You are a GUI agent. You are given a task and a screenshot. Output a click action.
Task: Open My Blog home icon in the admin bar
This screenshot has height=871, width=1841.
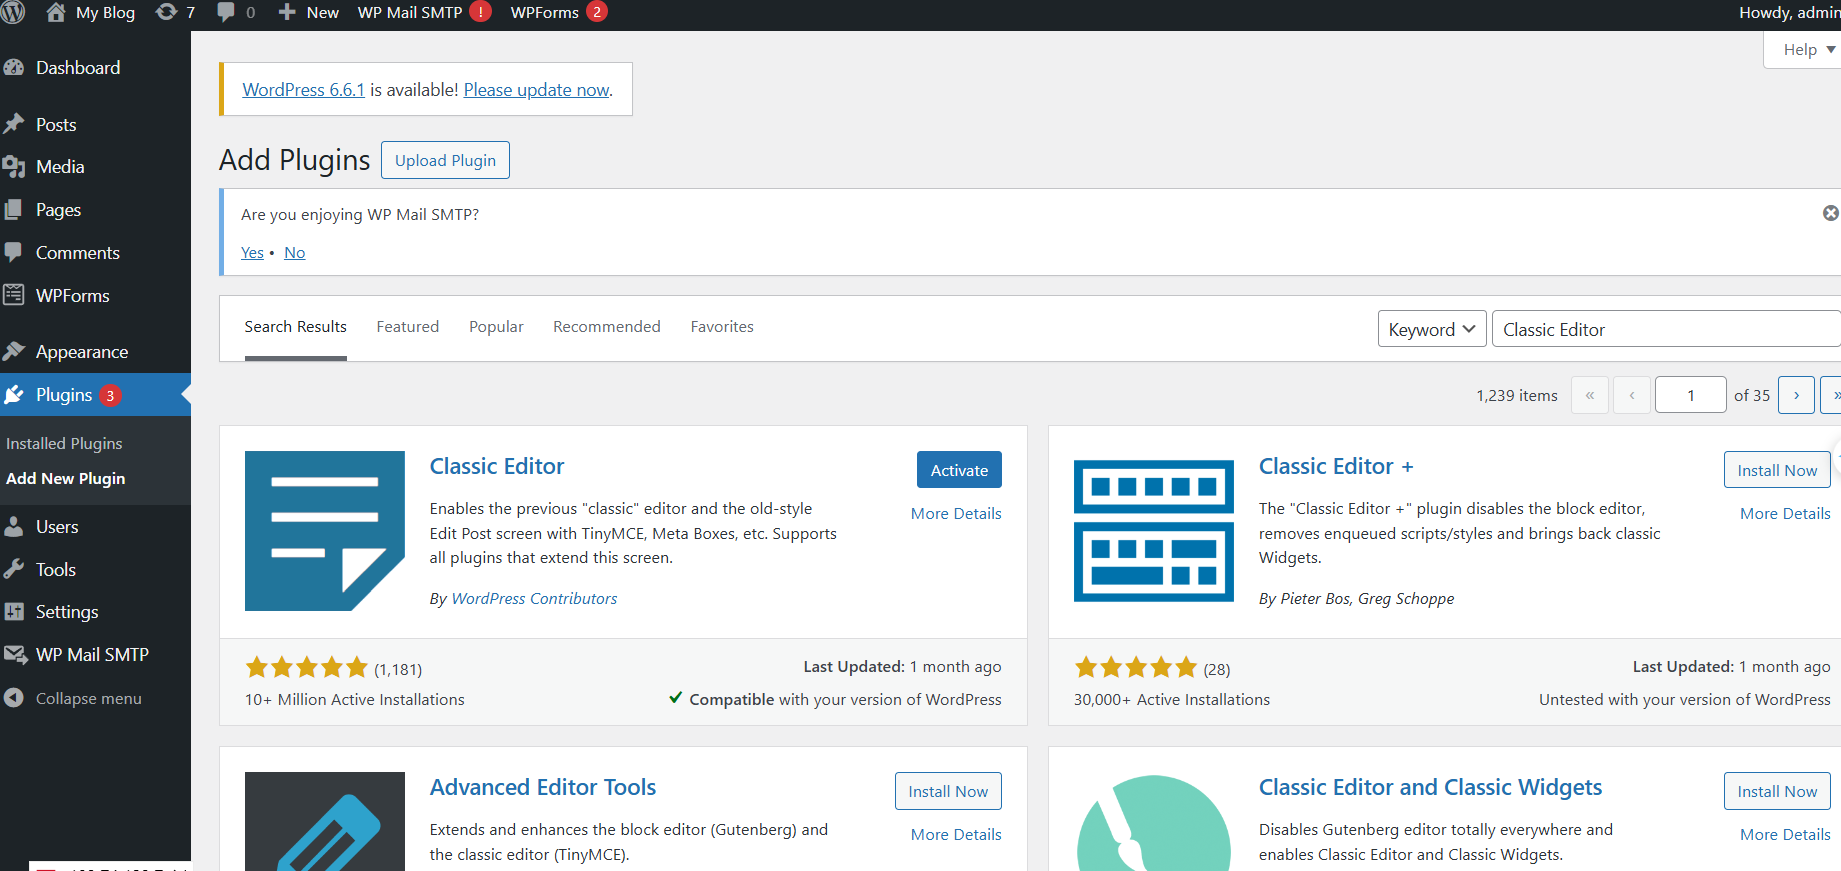coord(56,12)
